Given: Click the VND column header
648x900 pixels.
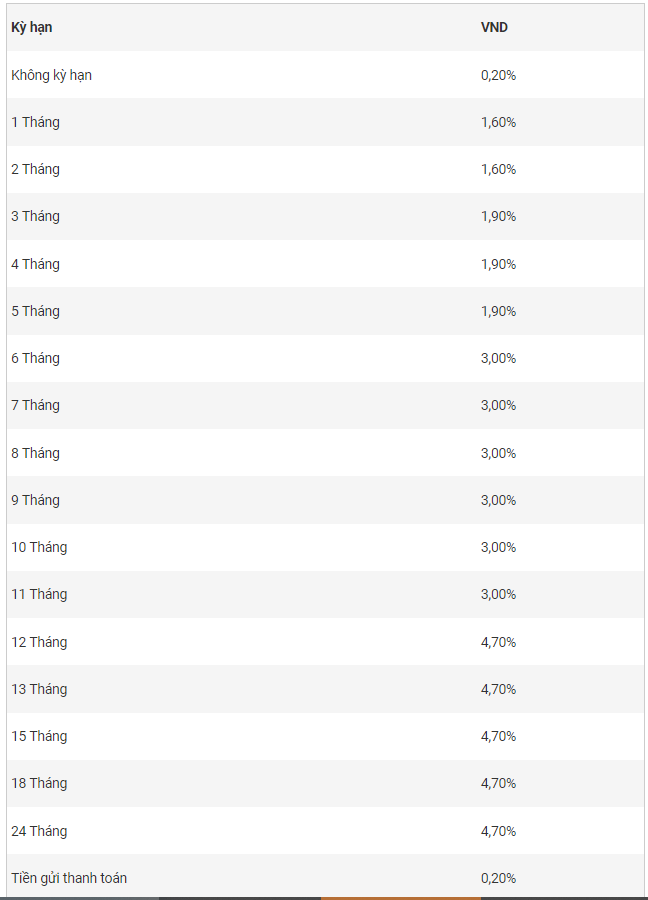Looking at the screenshot, I should pyautogui.click(x=494, y=28).
